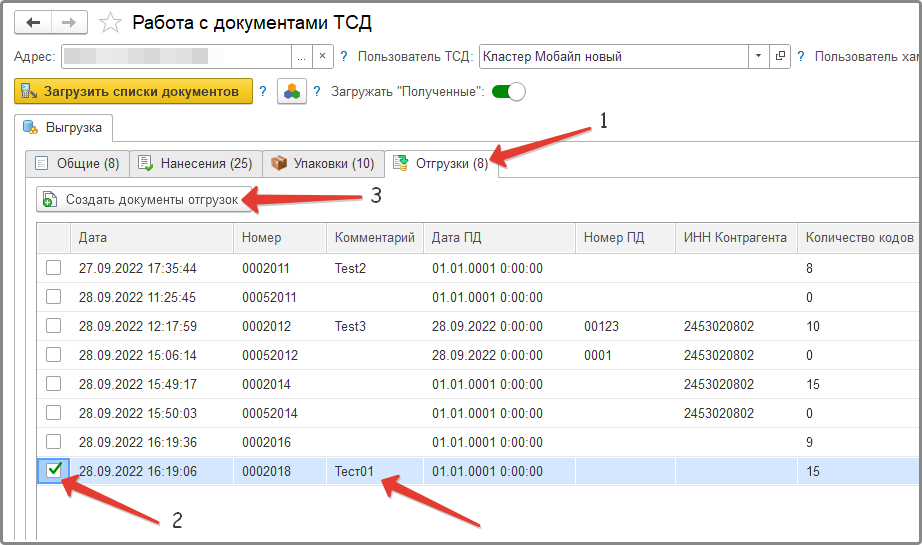
Task: Show help next to Загрузить списки документов
Action: [x=263, y=91]
